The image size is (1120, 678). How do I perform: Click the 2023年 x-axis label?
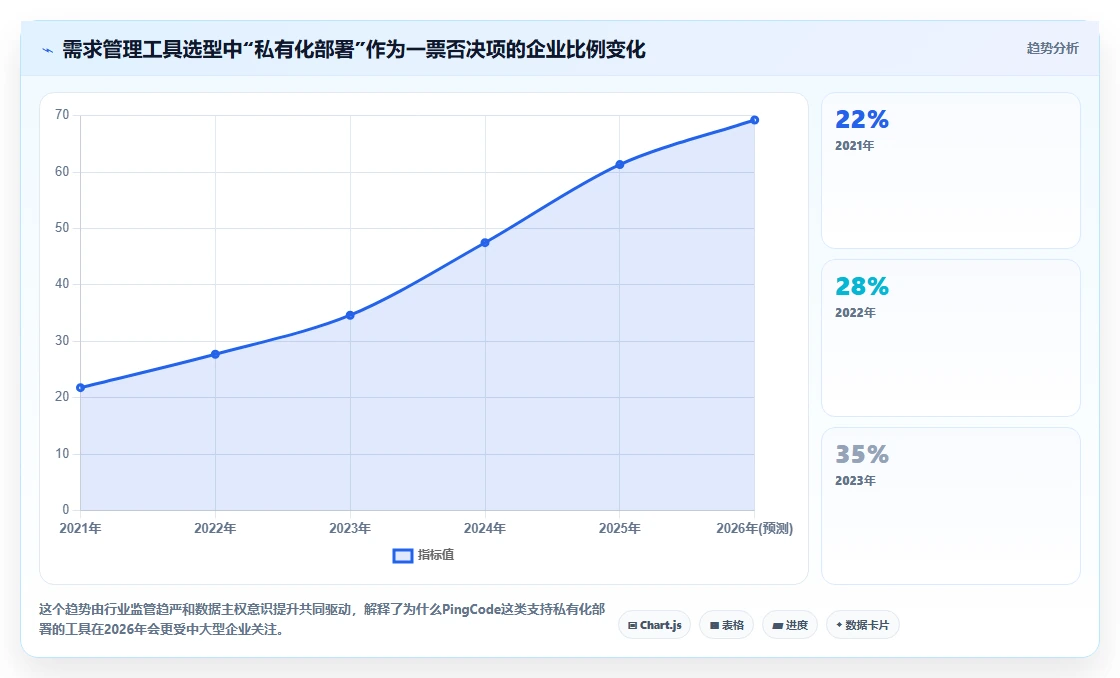tap(350, 529)
